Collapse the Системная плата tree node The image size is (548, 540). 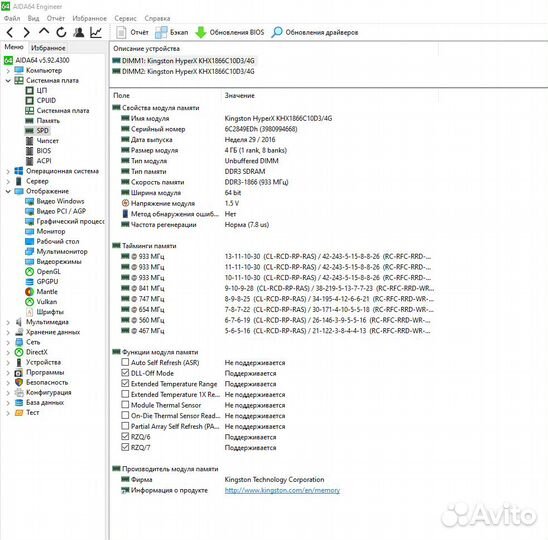tap(8, 80)
